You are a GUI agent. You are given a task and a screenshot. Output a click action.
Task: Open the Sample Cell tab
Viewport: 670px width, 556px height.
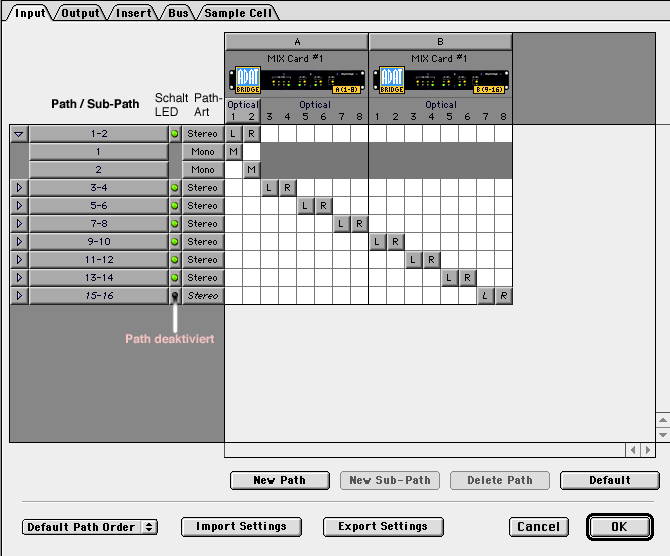click(x=240, y=13)
